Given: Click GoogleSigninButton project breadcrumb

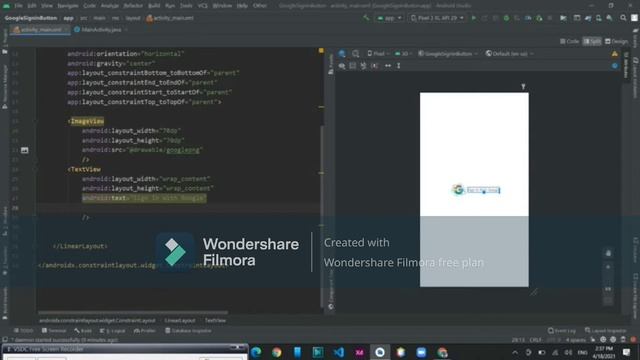Looking at the screenshot, I should (x=31, y=18).
